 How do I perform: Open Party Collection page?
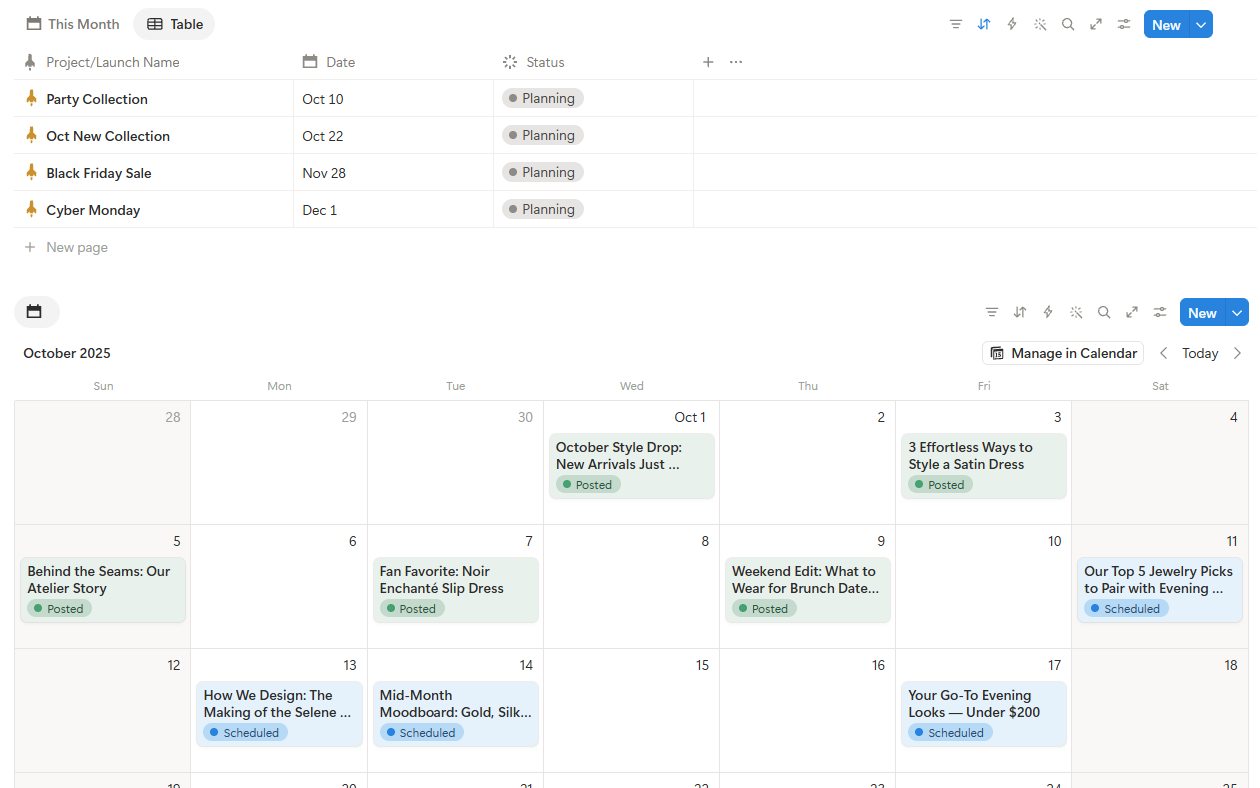pos(97,99)
